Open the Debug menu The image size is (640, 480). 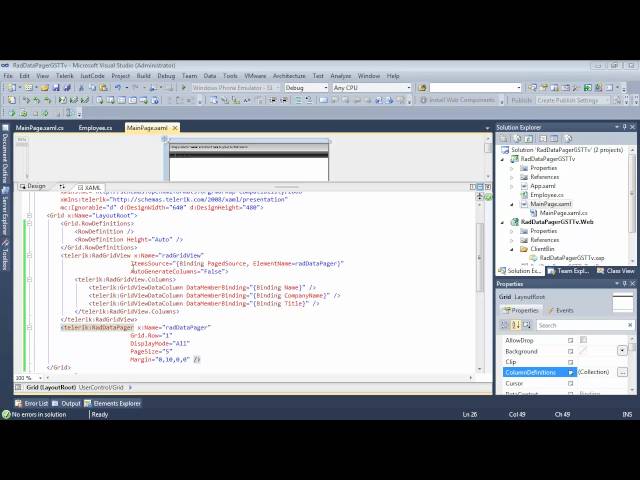(166, 76)
